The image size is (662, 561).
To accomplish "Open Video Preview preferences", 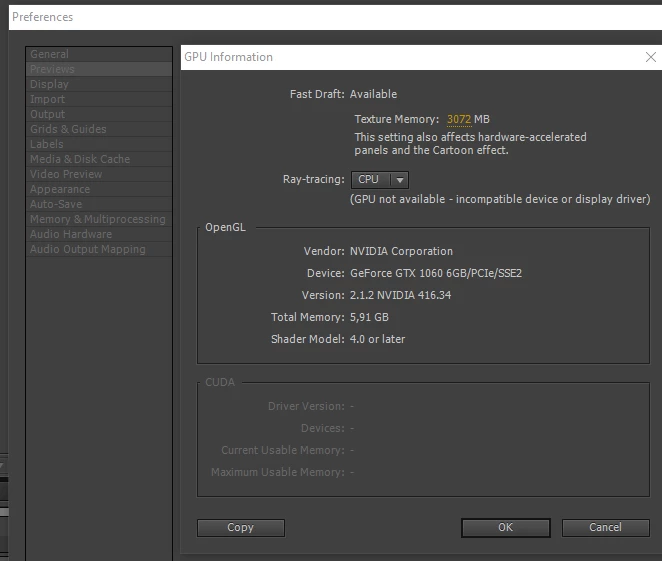I will coord(99,174).
